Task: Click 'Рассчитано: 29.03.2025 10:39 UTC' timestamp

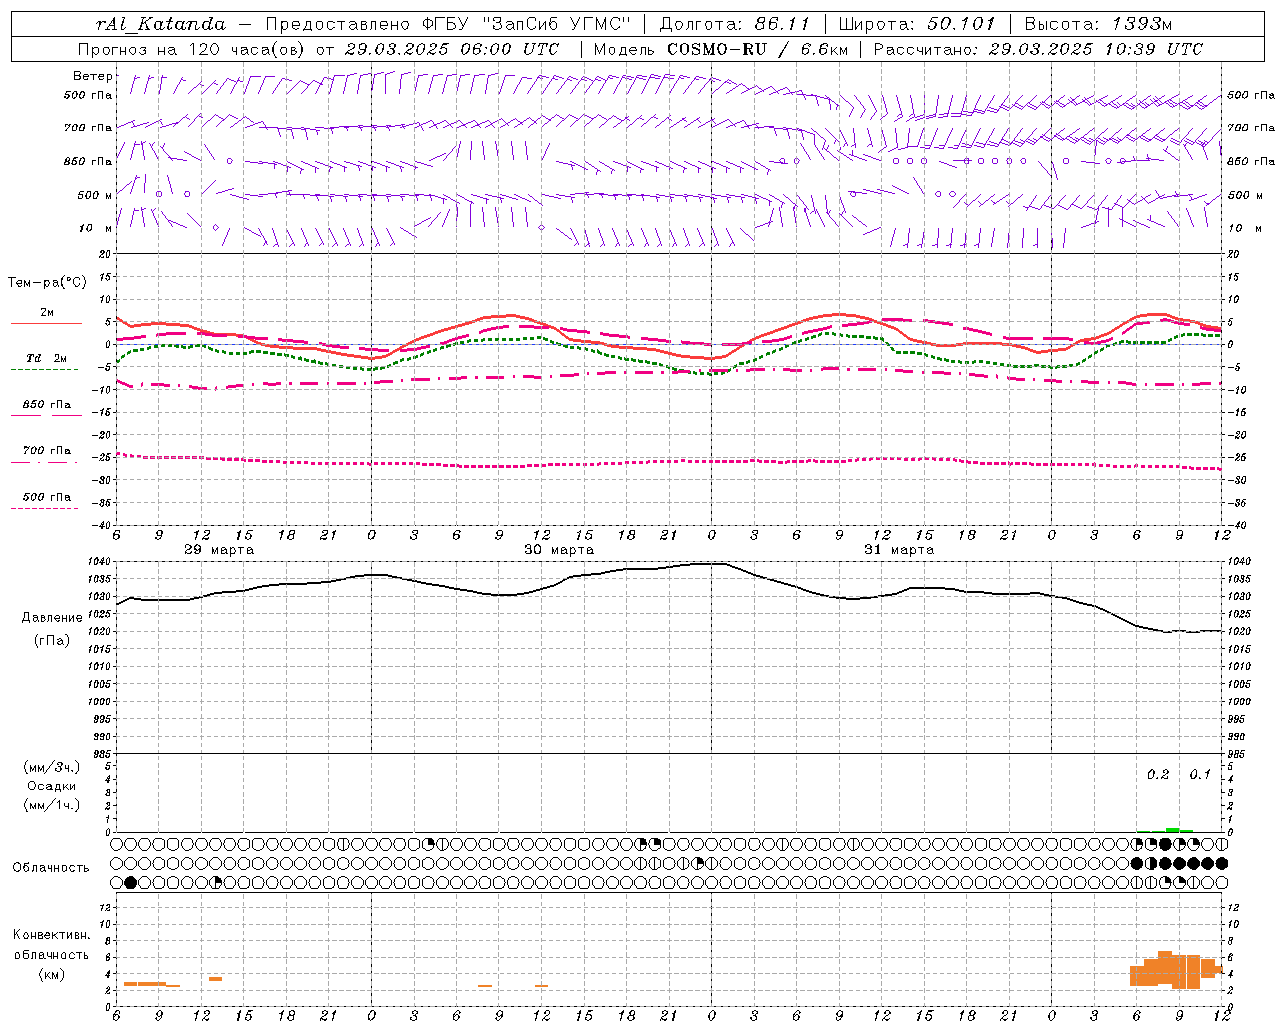Action: [1038, 49]
